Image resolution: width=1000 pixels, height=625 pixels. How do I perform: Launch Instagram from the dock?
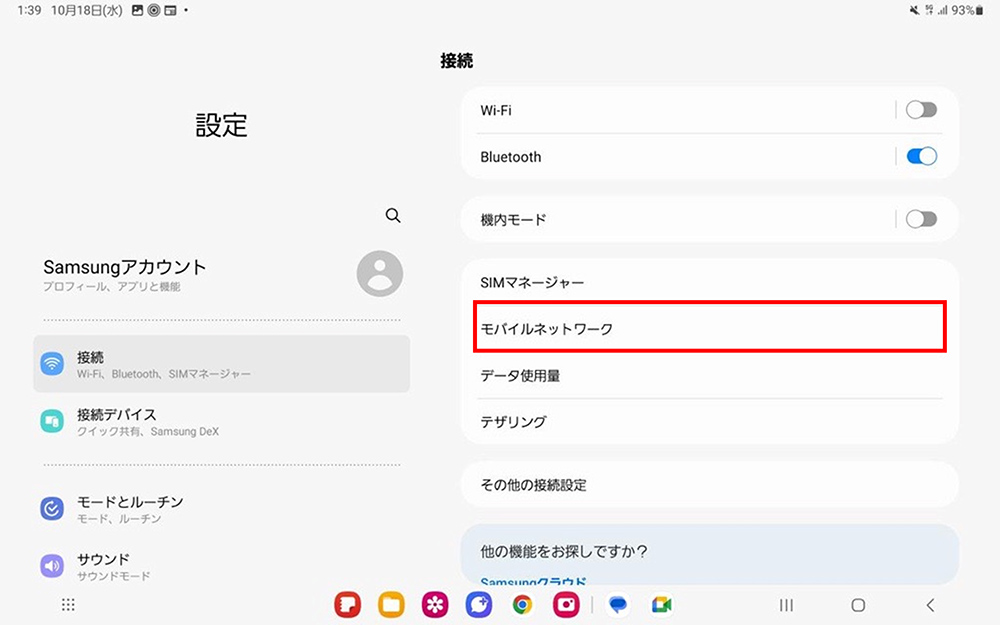(566, 605)
